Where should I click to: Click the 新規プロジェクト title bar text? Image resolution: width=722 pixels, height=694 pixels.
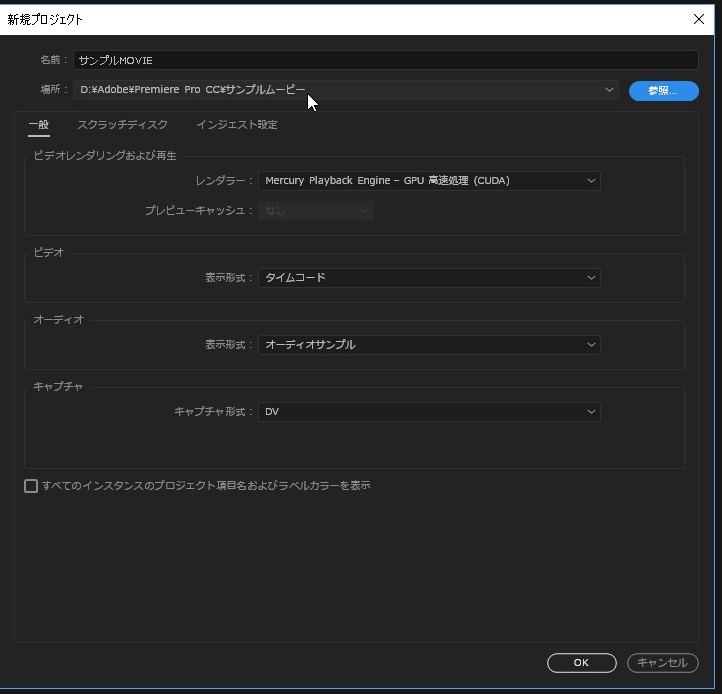click(46, 19)
